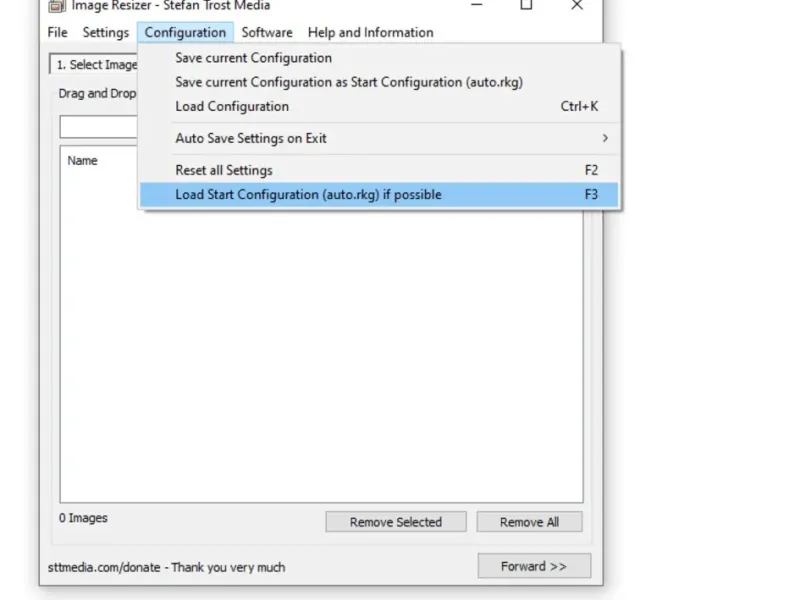
Task: Expand Auto Save Settings on Exit submenu
Action: coord(379,138)
